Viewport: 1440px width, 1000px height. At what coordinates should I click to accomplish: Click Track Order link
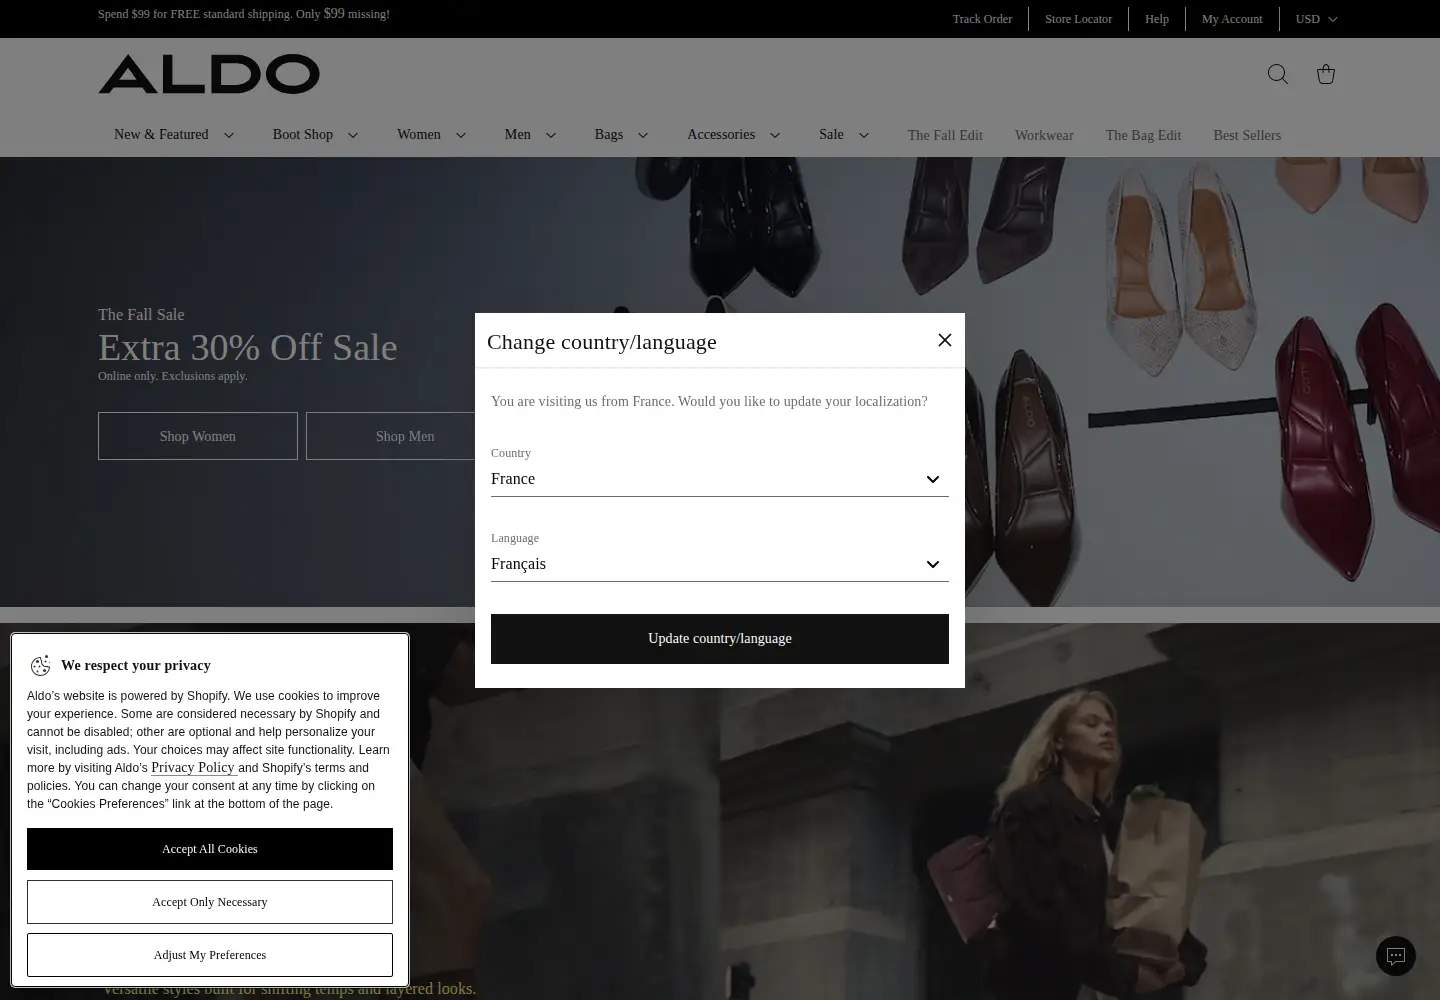[x=982, y=19]
